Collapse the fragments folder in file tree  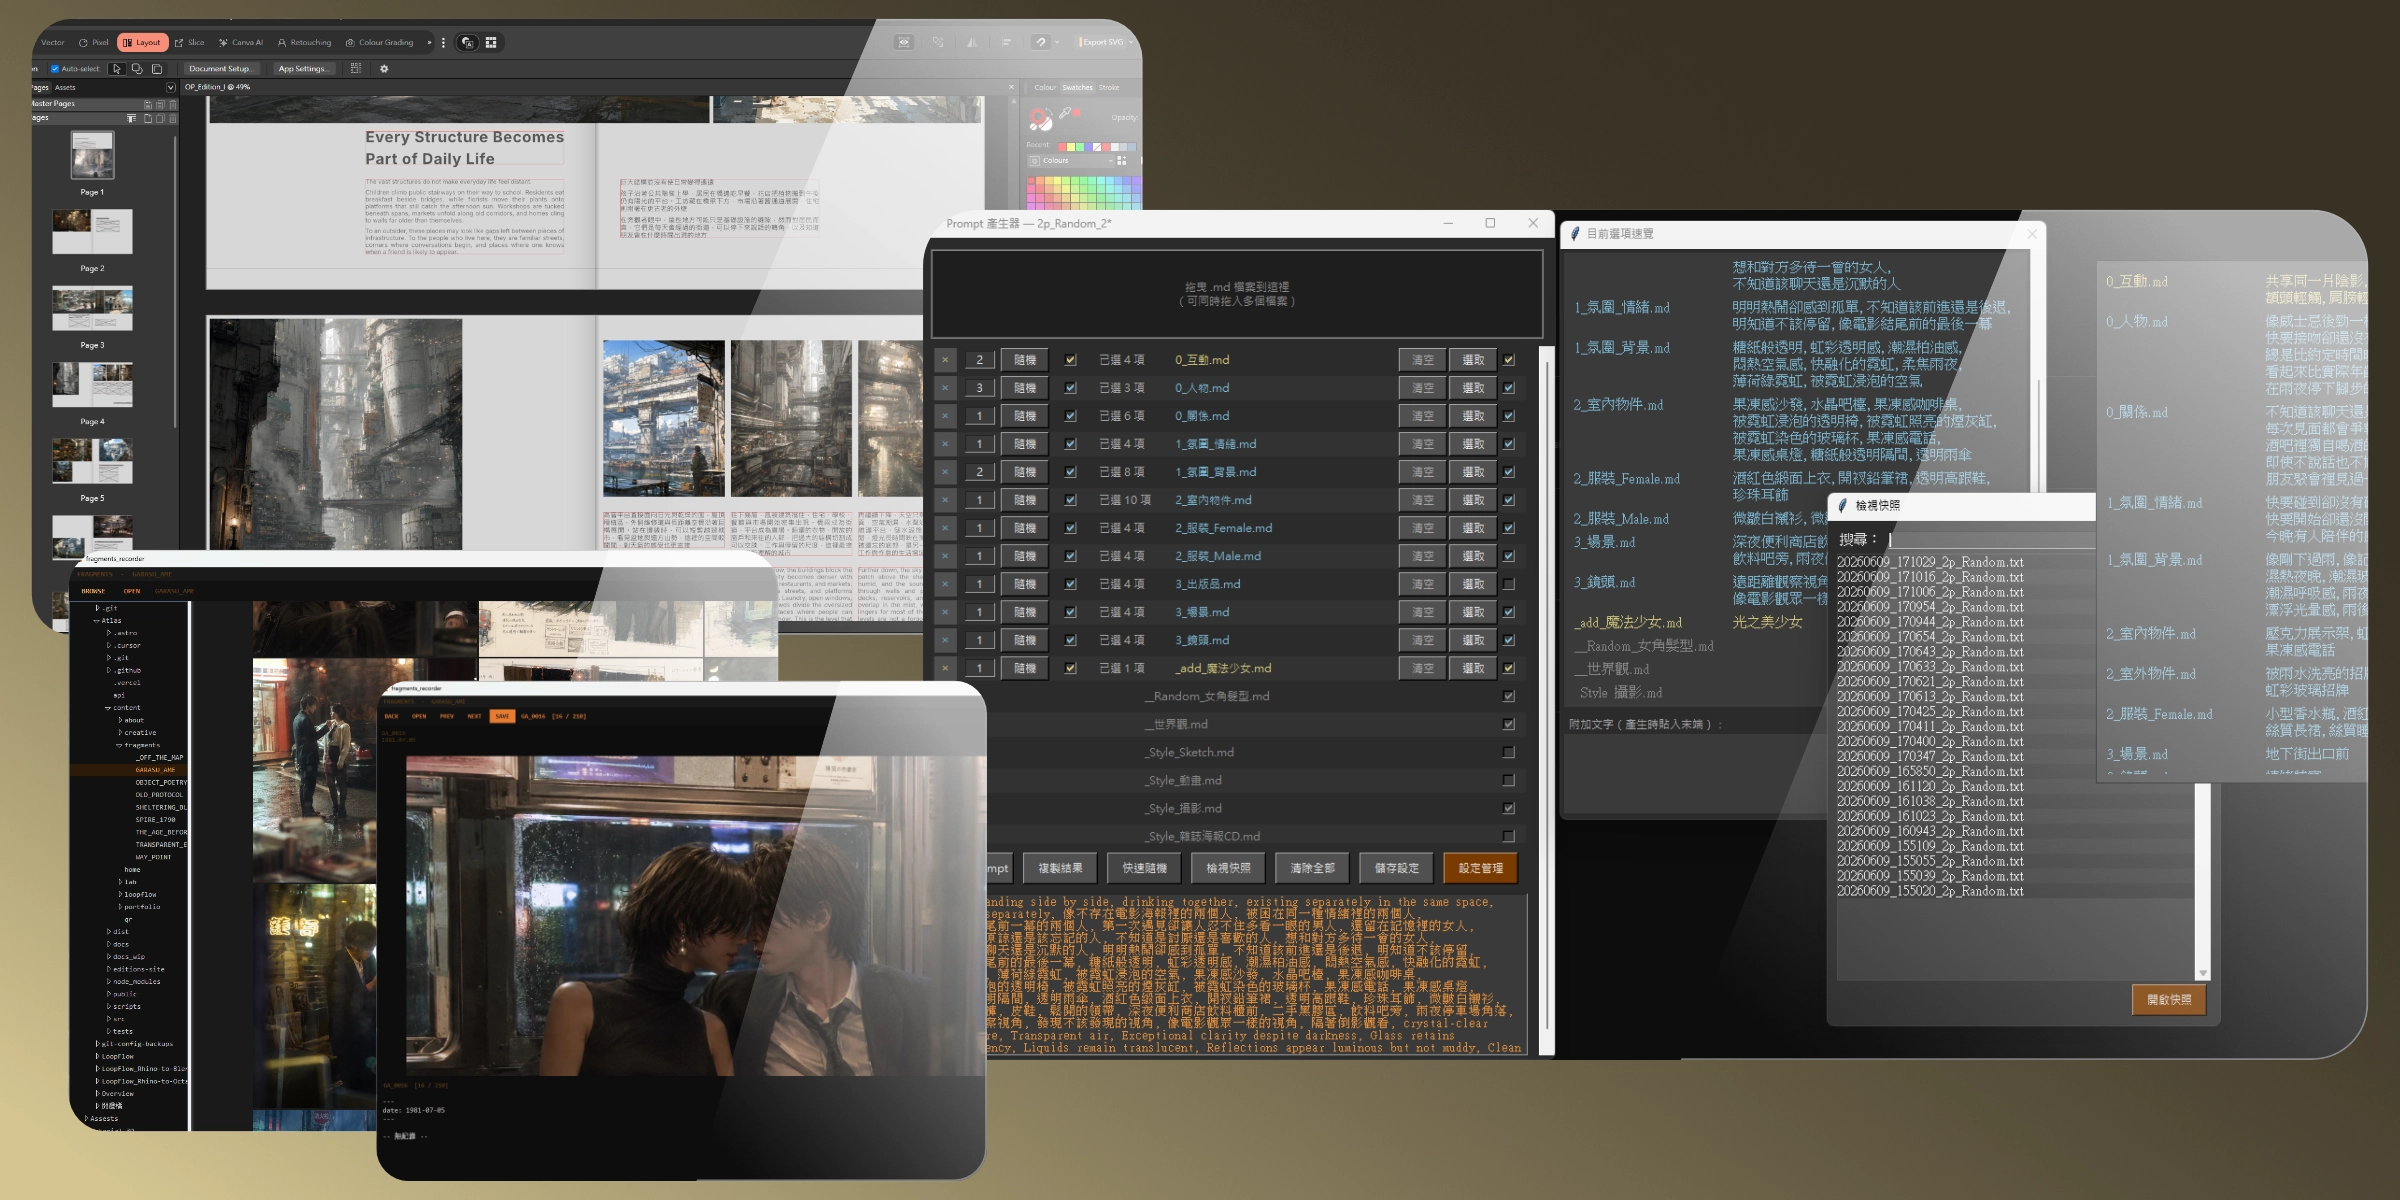pos(119,745)
